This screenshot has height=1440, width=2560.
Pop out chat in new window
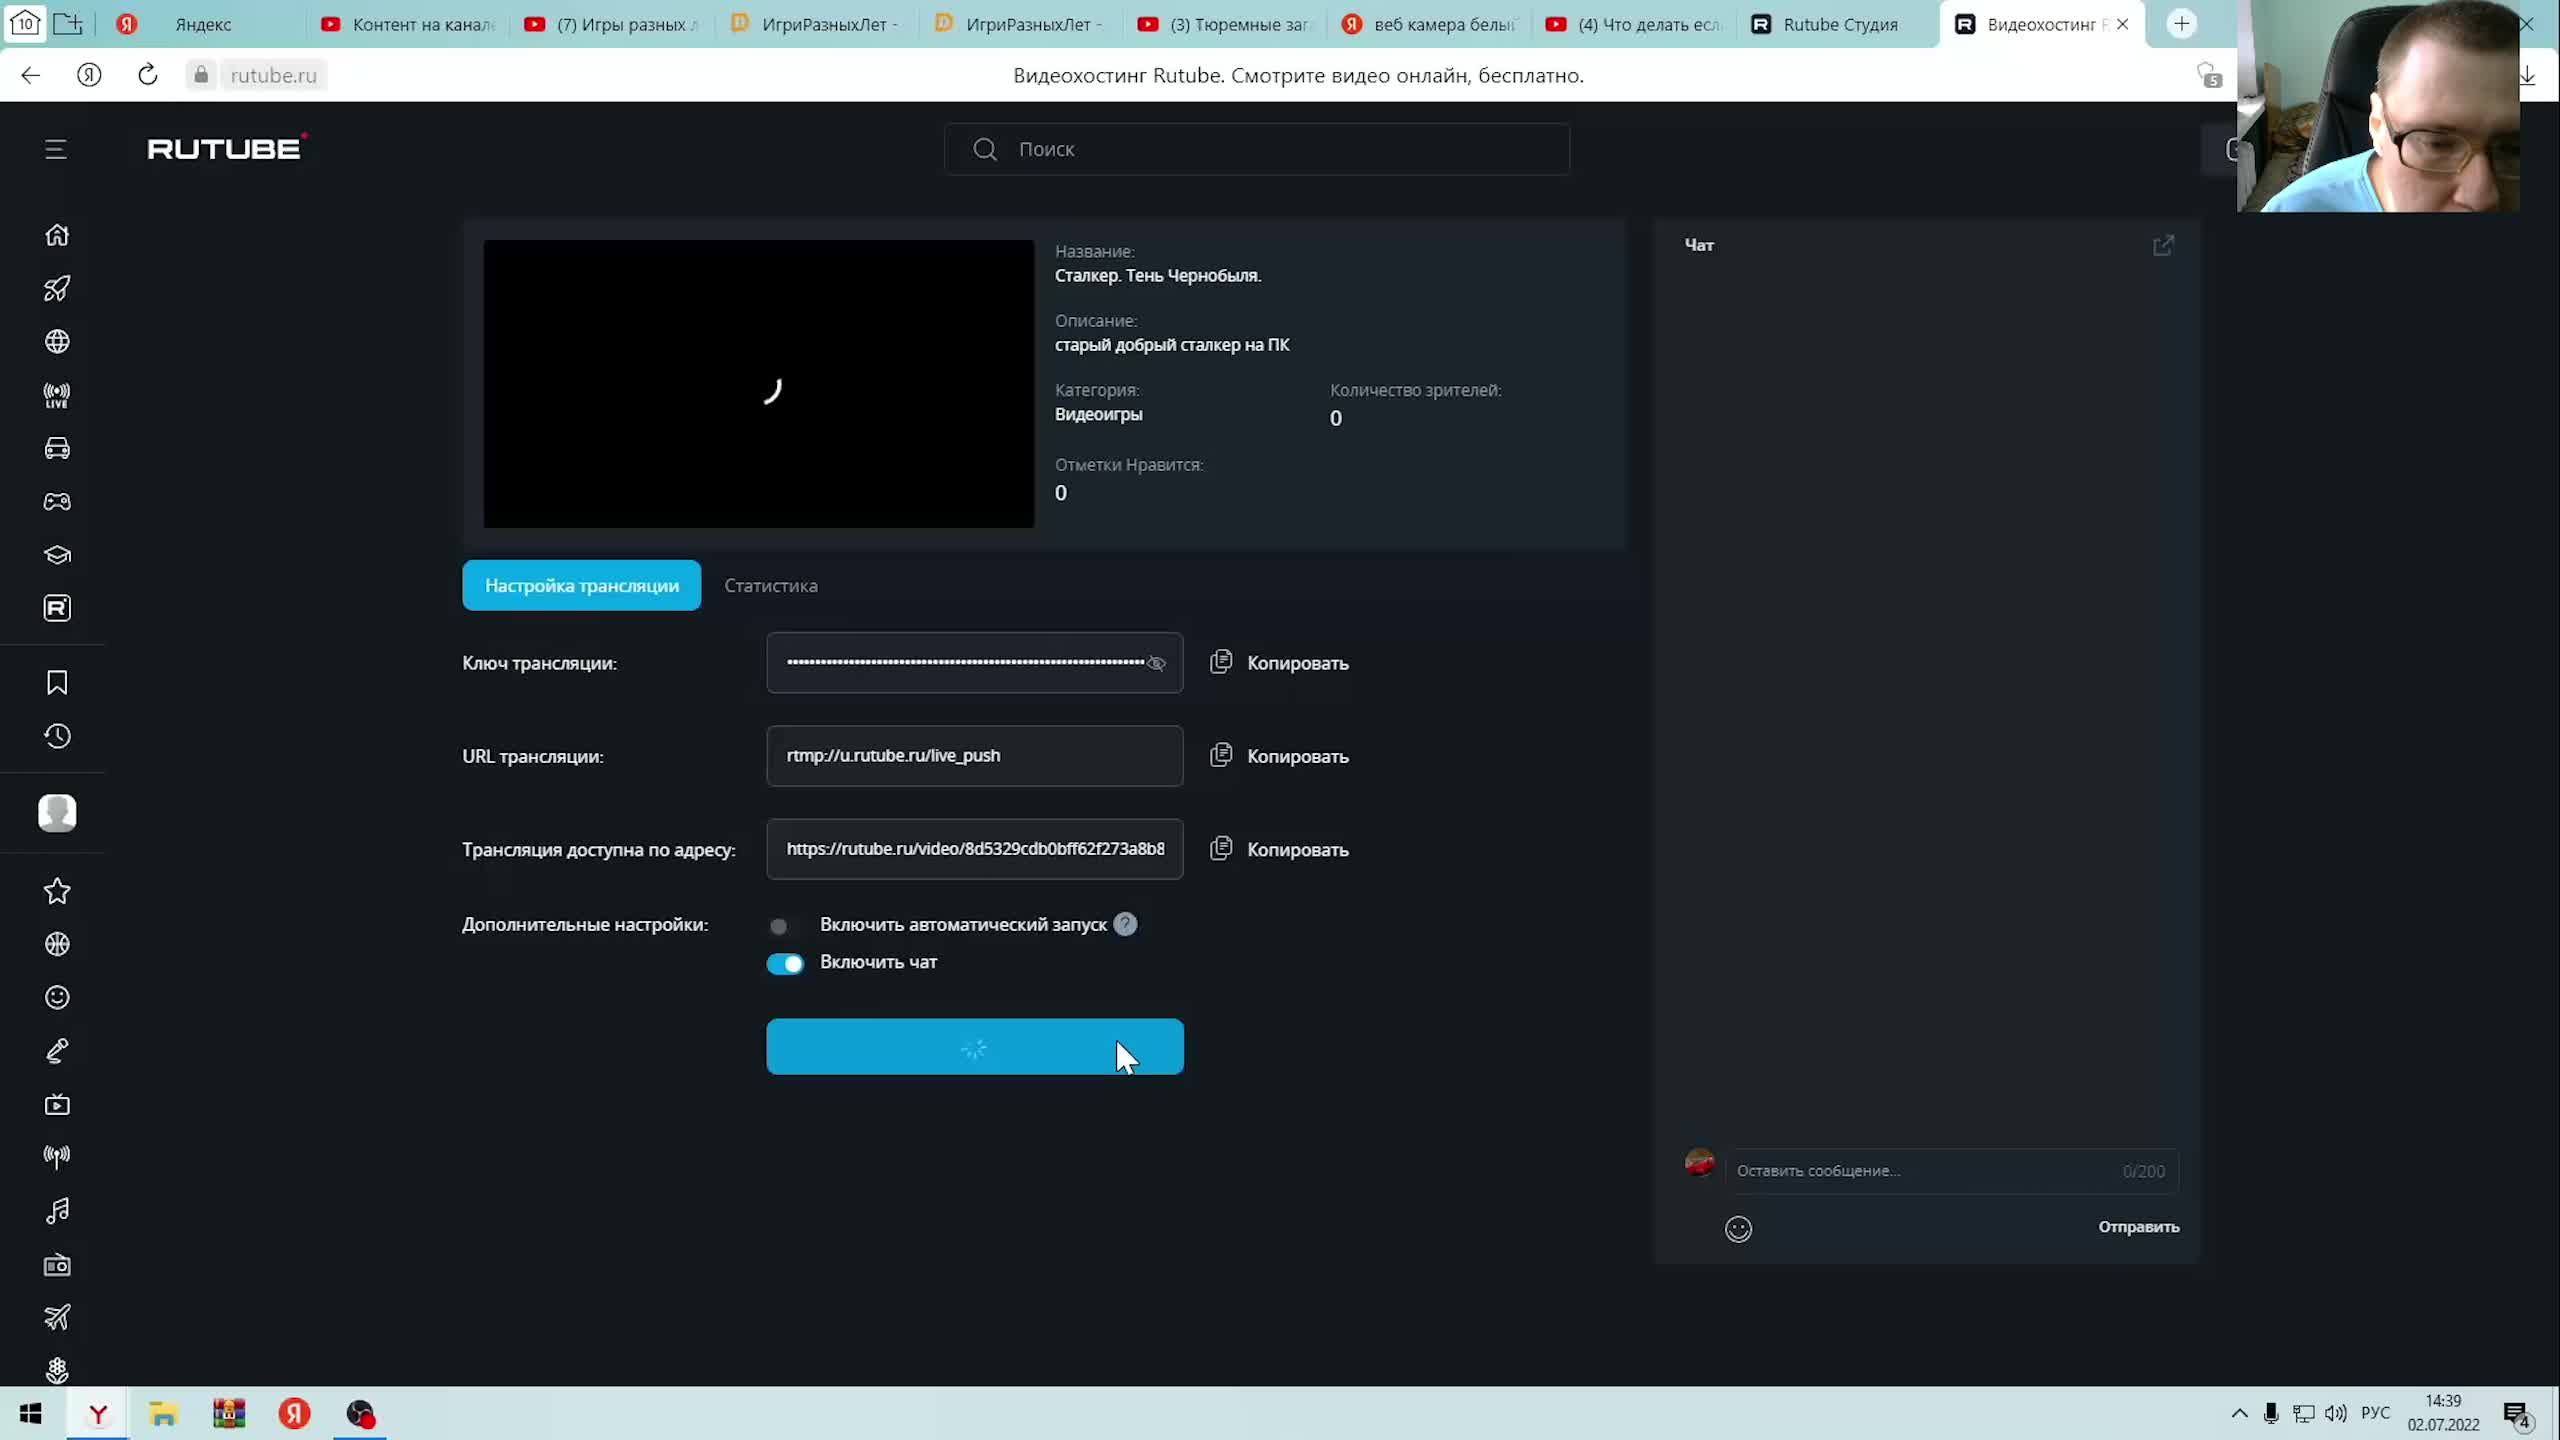pyautogui.click(x=2163, y=245)
